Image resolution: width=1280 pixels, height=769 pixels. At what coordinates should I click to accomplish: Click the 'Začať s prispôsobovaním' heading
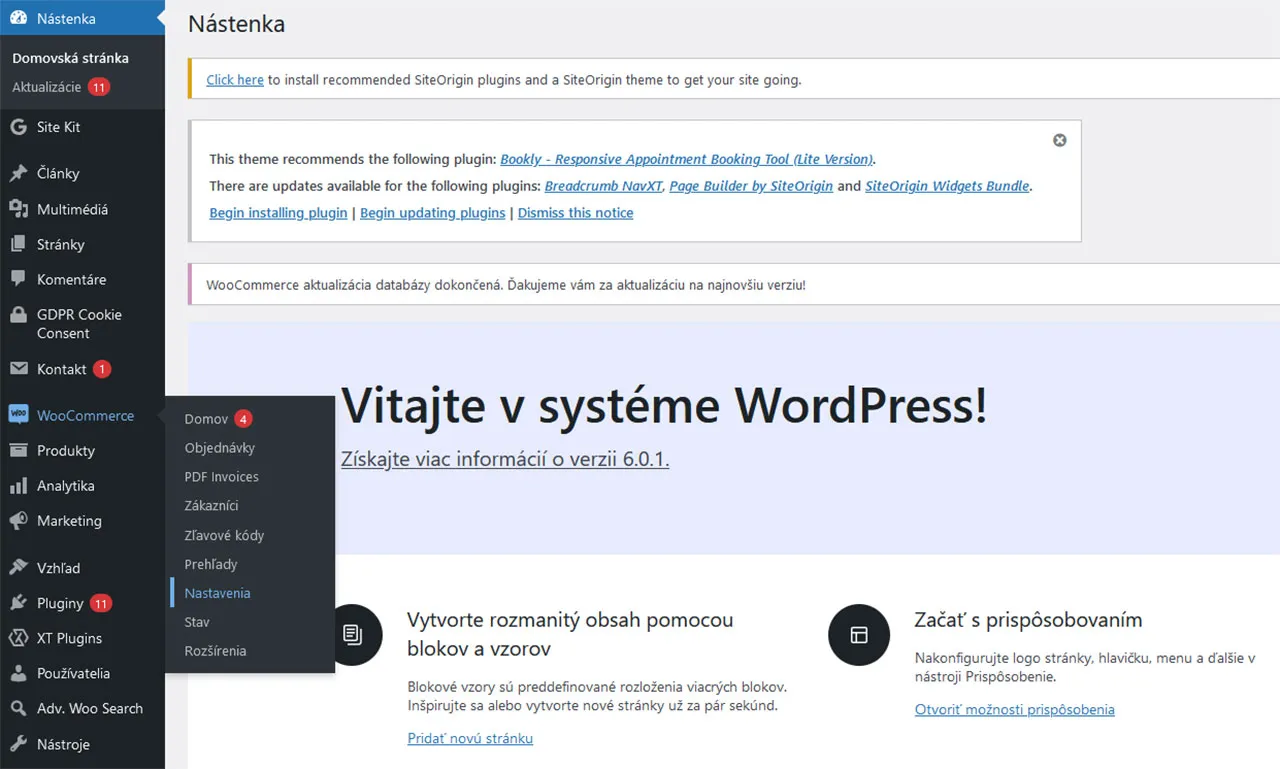[x=1028, y=620]
